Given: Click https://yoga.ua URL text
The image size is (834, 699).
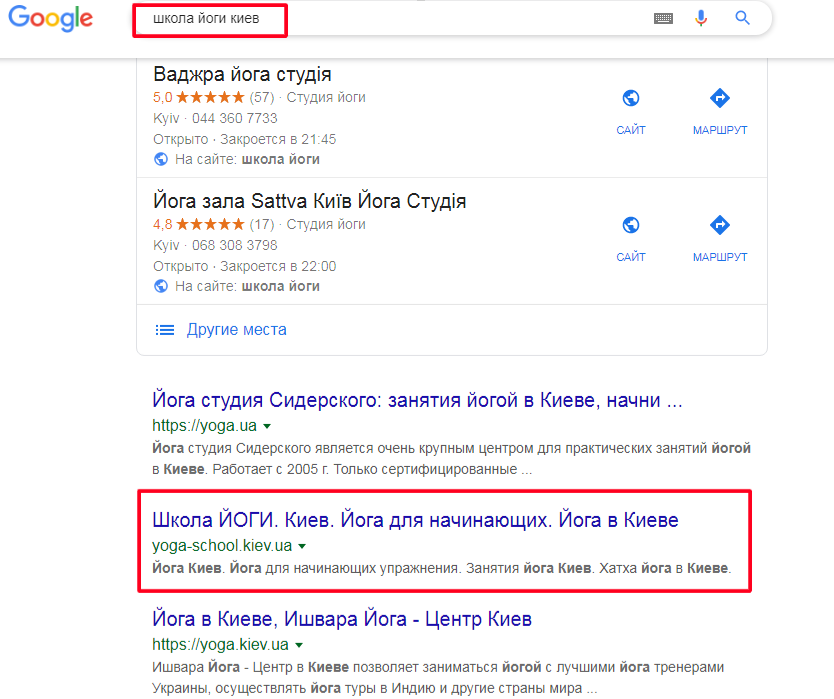Looking at the screenshot, I should [x=204, y=426].
